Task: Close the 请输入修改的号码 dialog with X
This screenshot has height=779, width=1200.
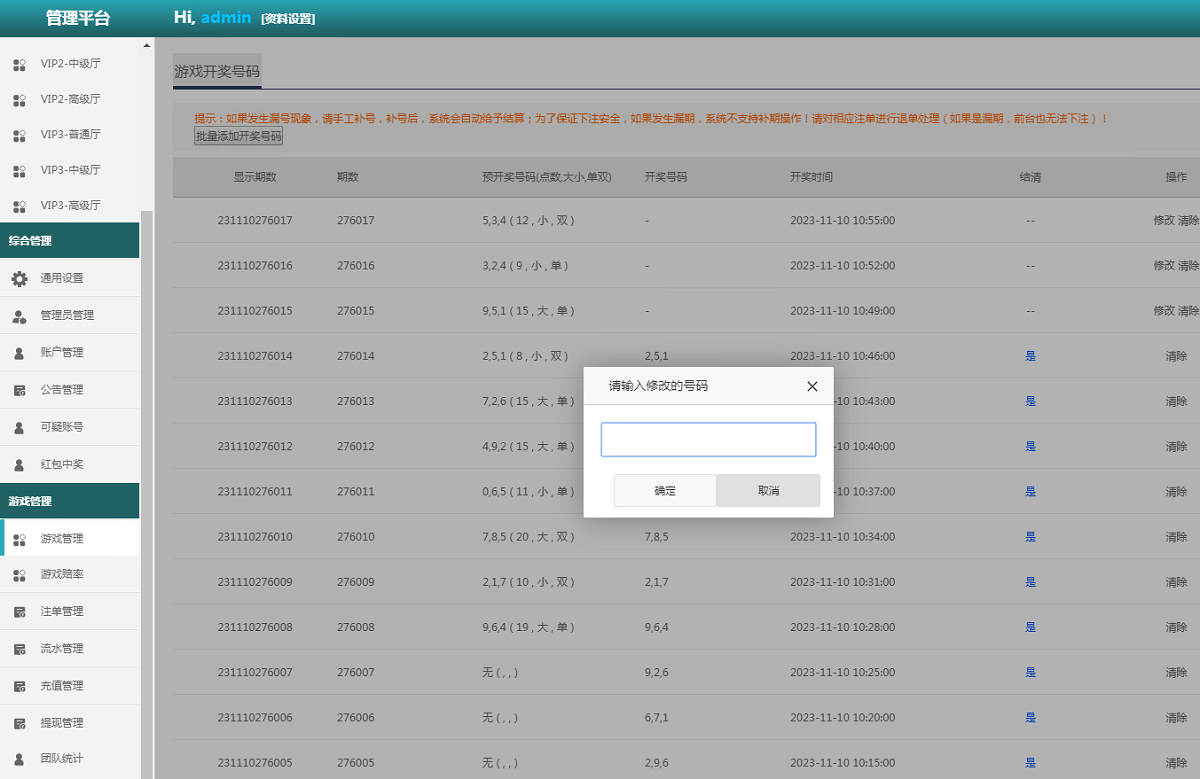Action: [x=812, y=386]
